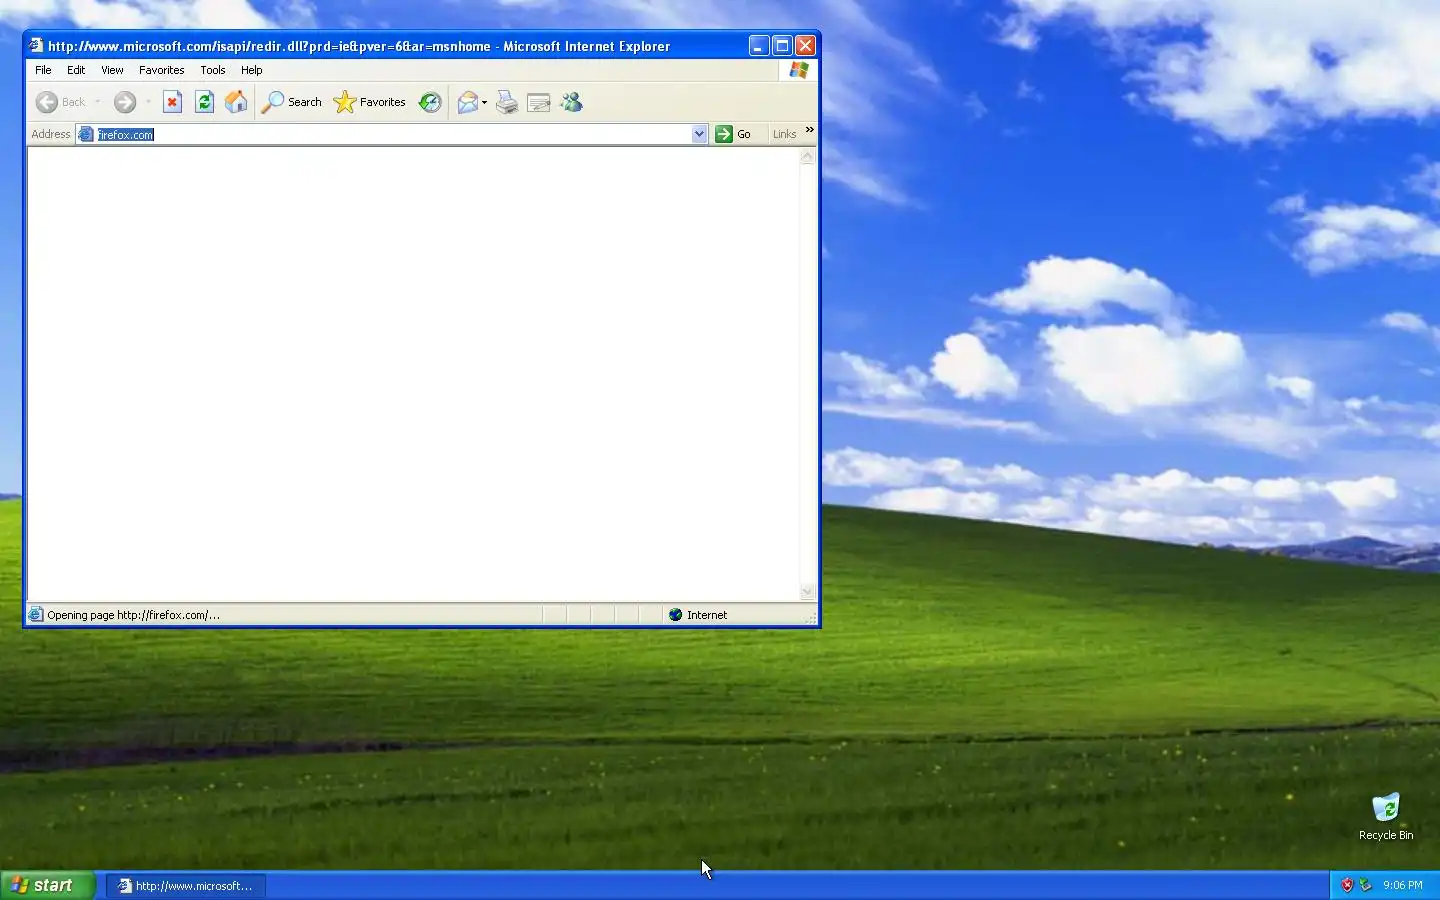1440x900 pixels.
Task: Refresh the page with the green arrows icon
Action: point(204,102)
